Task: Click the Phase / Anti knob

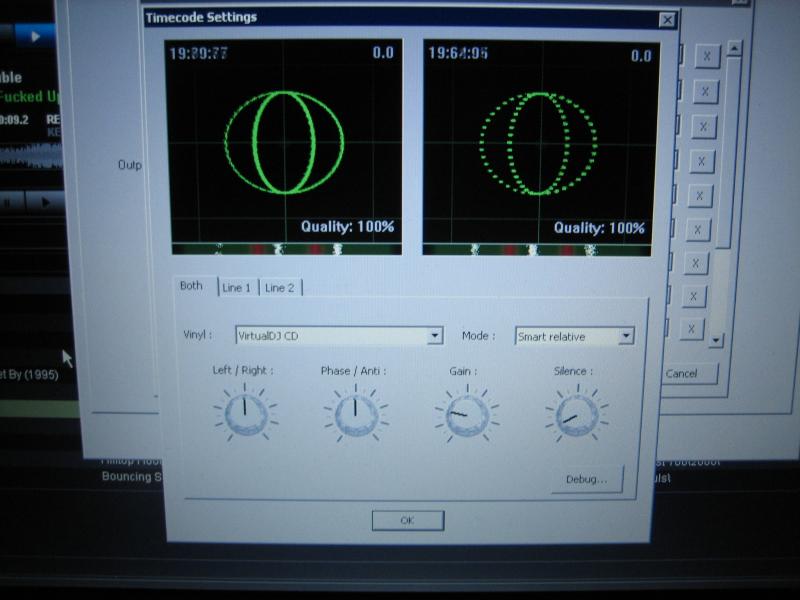Action: [x=356, y=414]
